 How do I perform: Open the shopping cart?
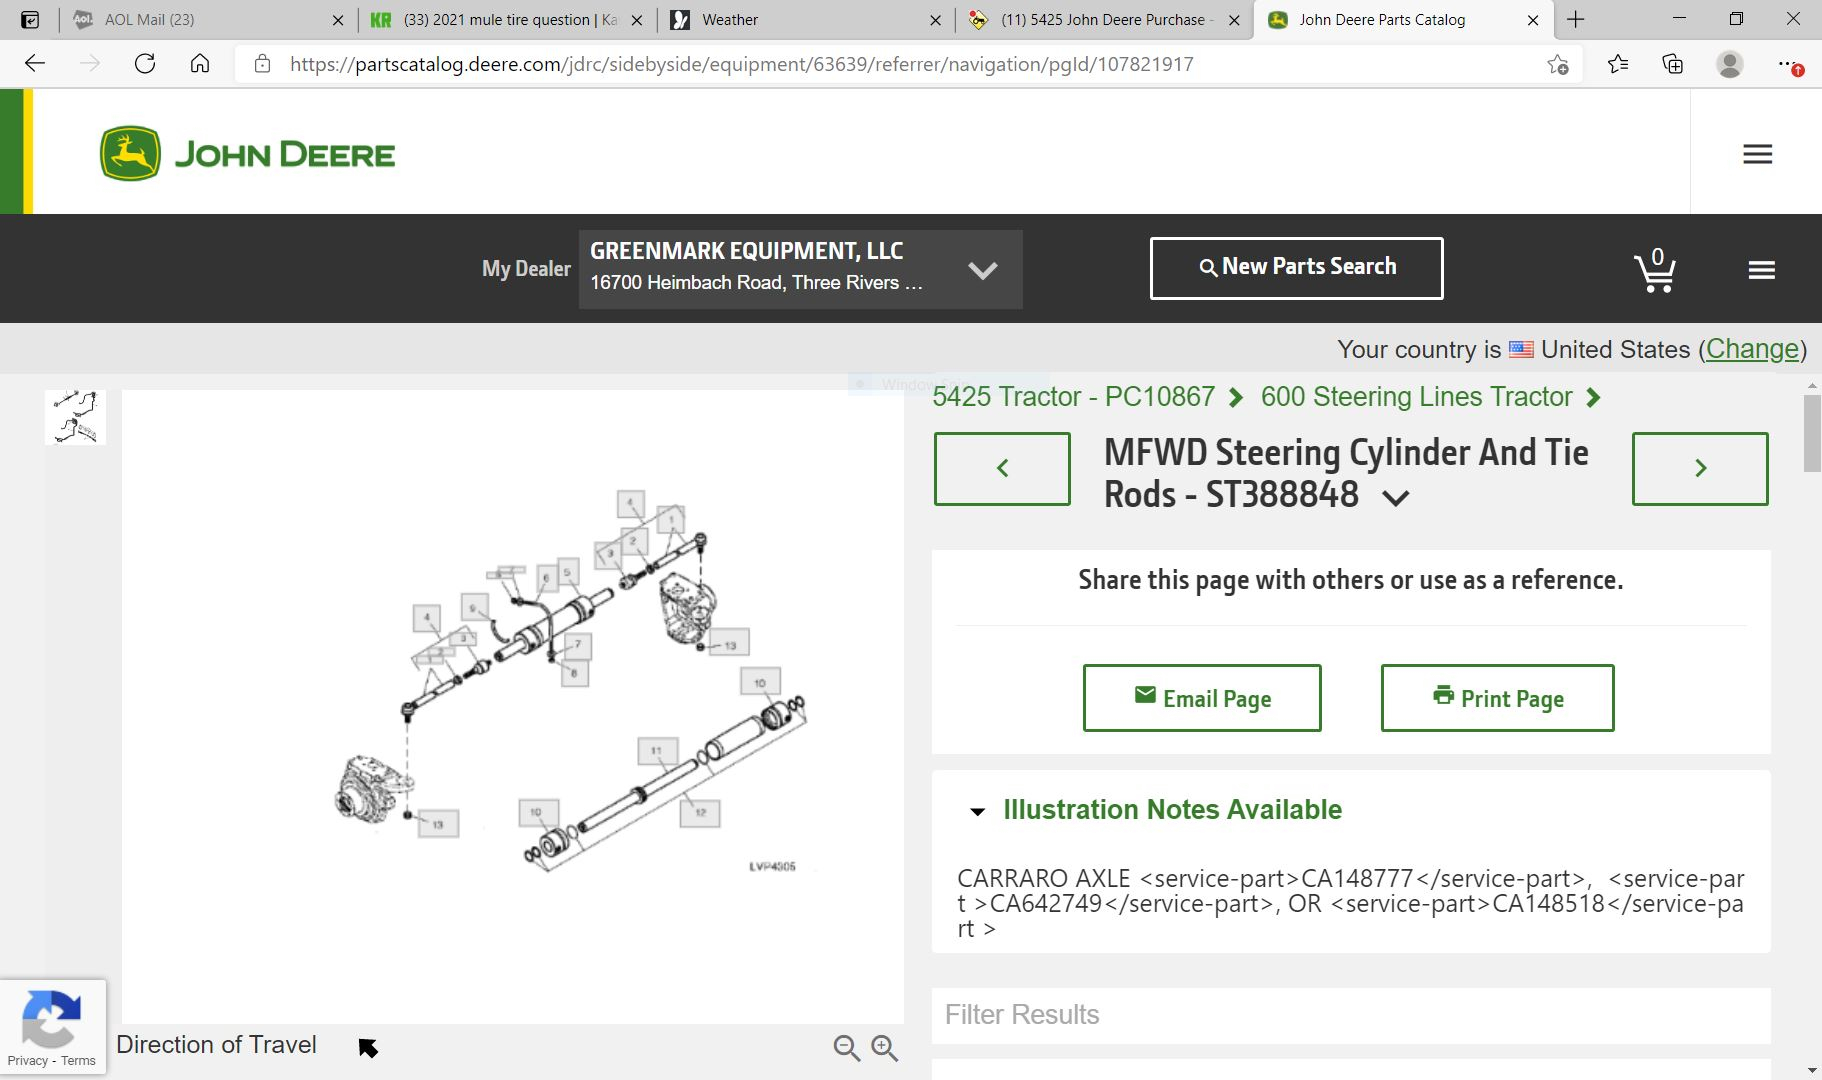coord(1655,270)
